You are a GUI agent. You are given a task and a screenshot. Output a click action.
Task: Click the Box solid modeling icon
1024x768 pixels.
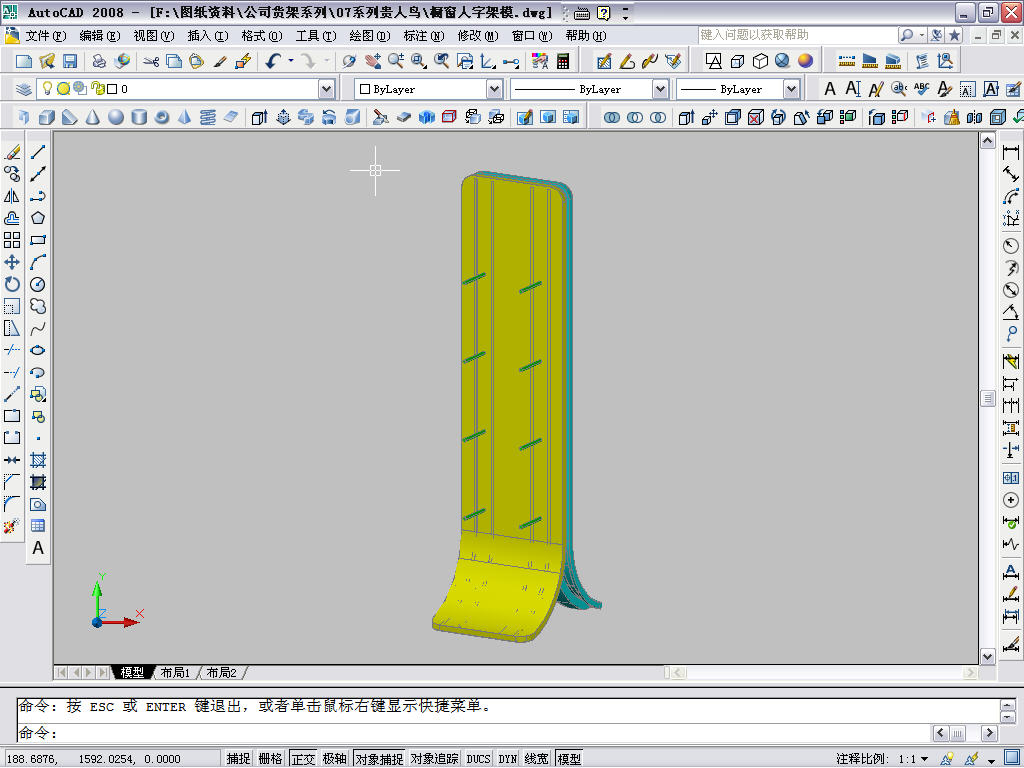tap(46, 117)
